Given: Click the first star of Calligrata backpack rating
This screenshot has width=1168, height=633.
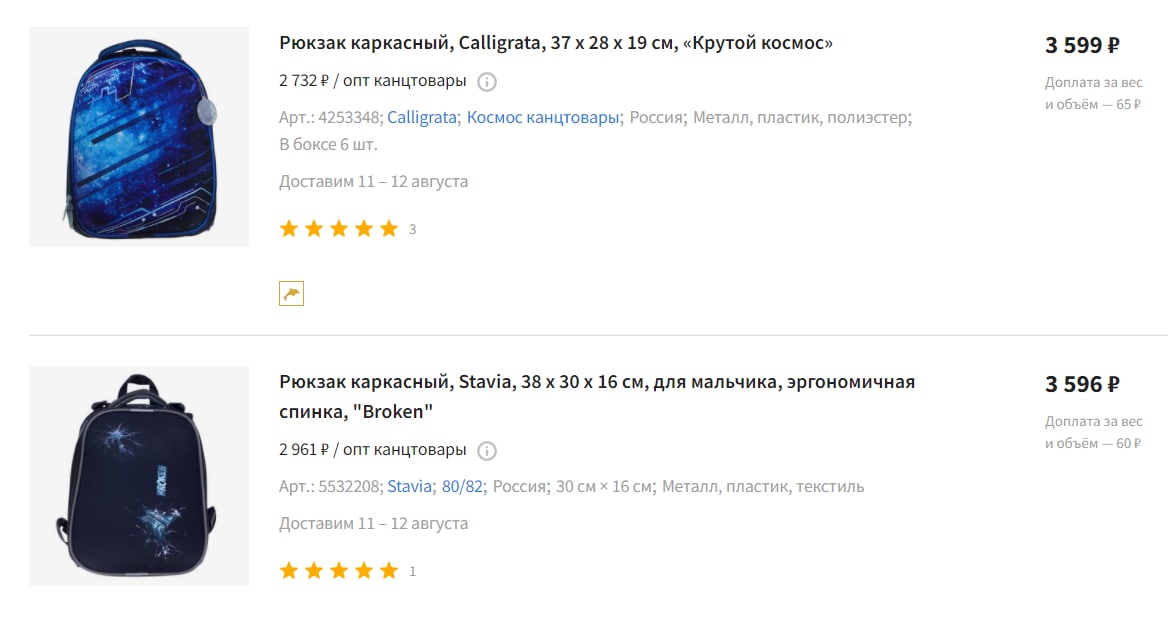Looking at the screenshot, I should 289,229.
